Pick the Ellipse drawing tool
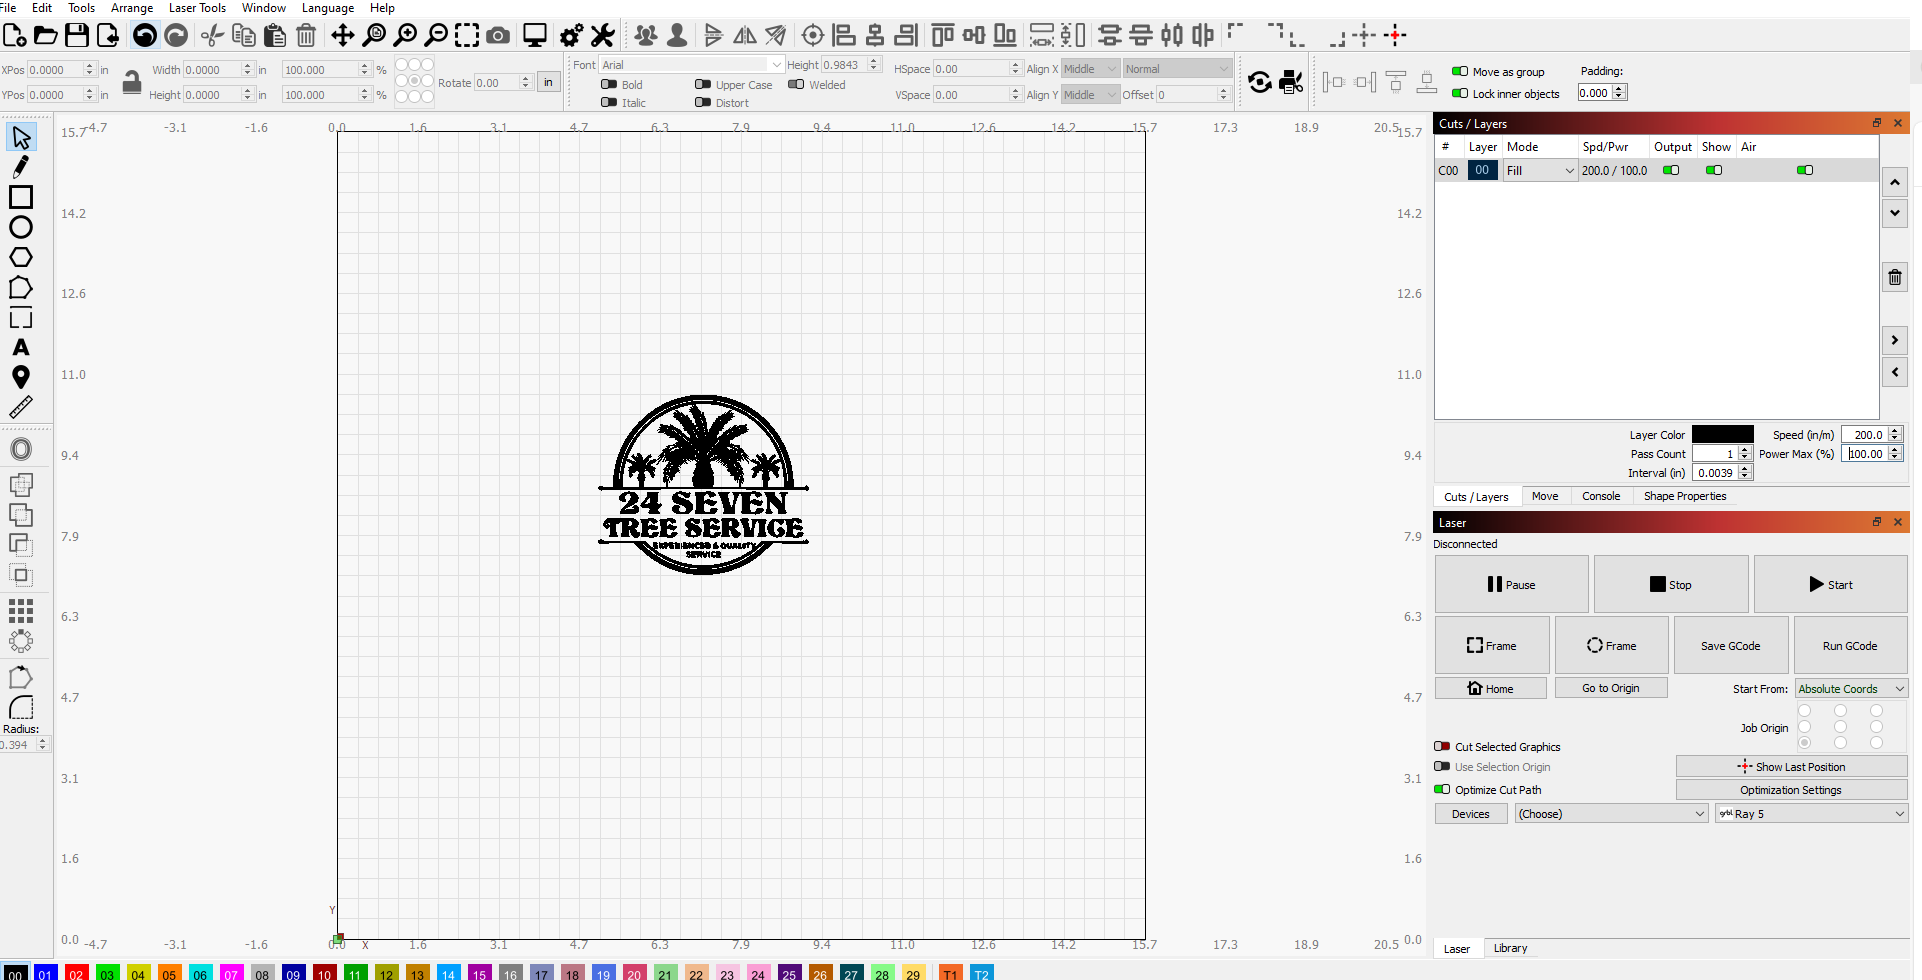This screenshot has height=980, width=1922. pos(21,227)
